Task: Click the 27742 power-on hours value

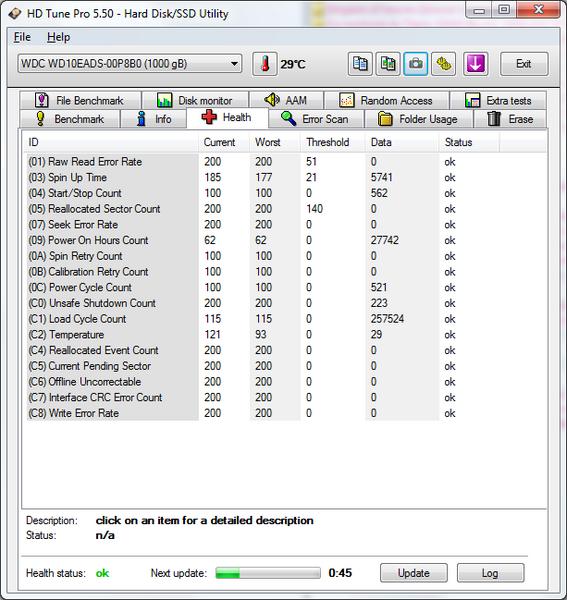Action: pos(385,240)
